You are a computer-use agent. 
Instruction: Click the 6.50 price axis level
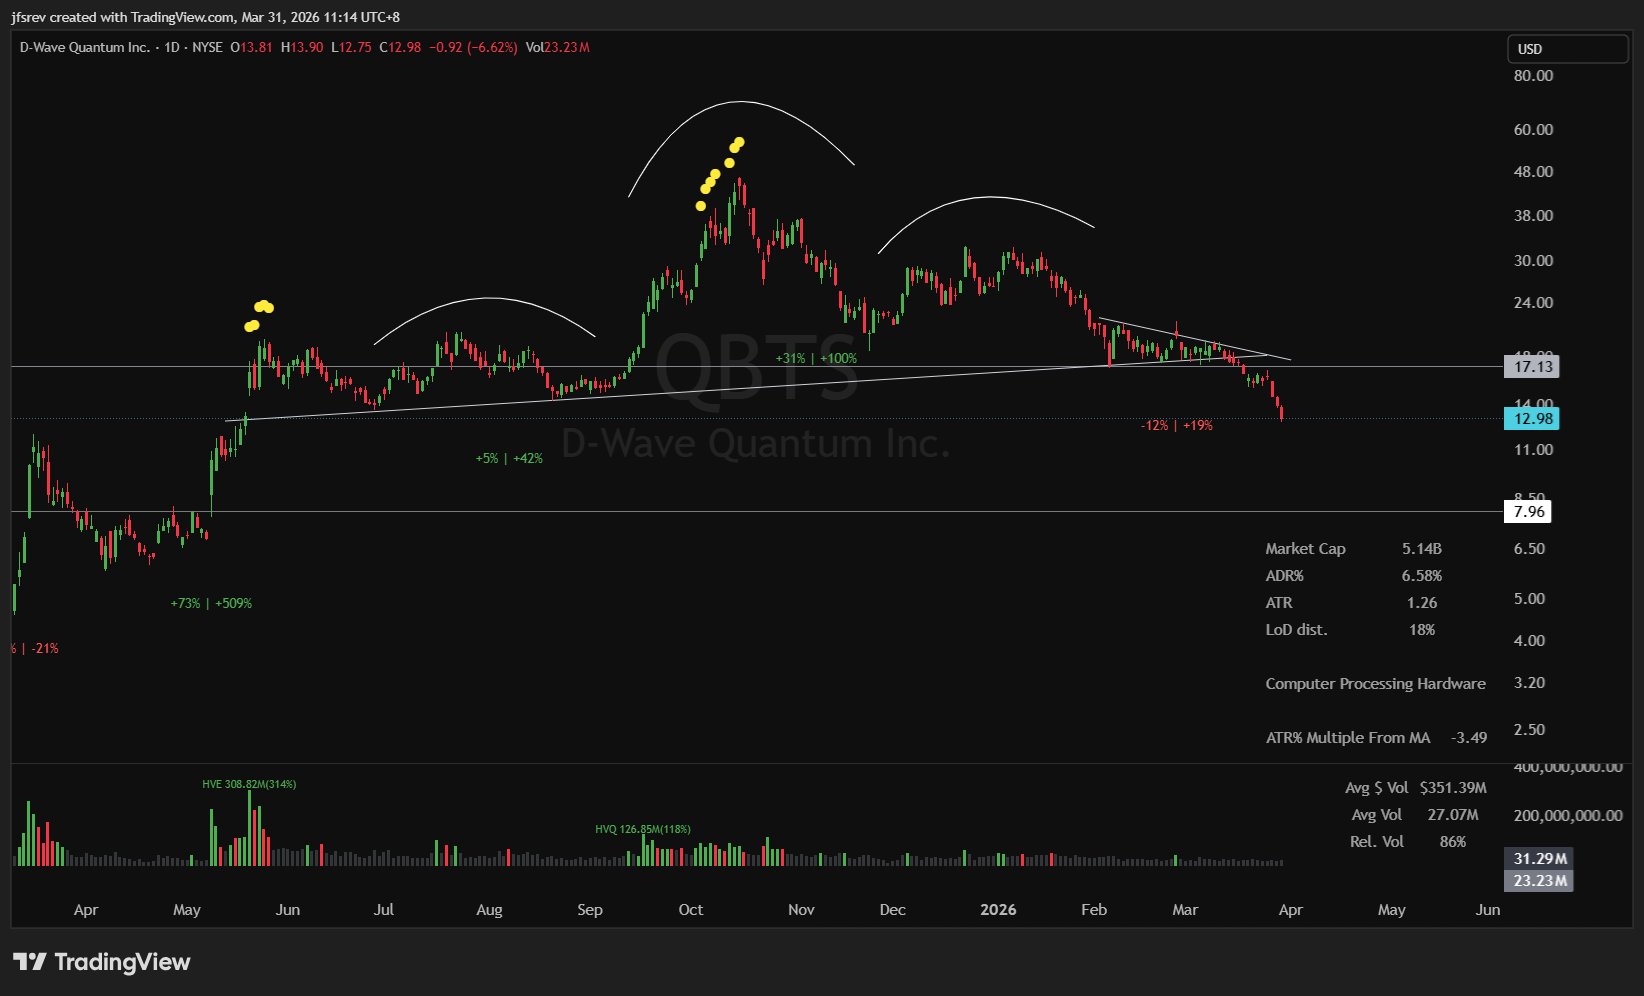[x=1529, y=549]
